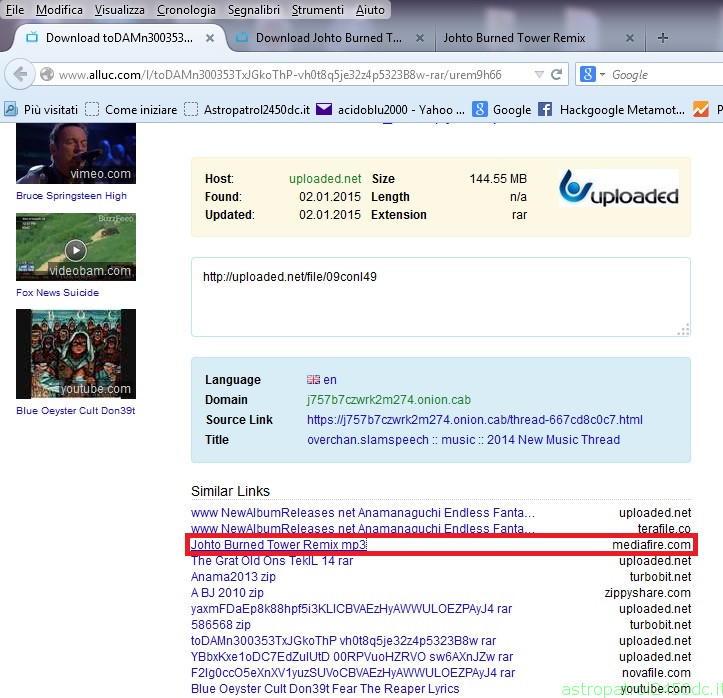The width and height of the screenshot is (723, 698).
Task: Open the overchan.slamspeech 2014 New Music Thread title
Action: point(463,439)
